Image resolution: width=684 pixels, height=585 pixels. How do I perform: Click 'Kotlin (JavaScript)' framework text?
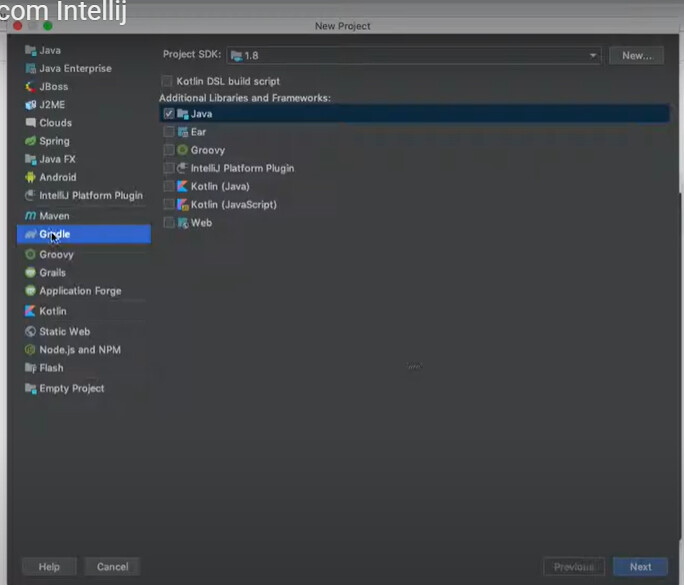tap(234, 205)
